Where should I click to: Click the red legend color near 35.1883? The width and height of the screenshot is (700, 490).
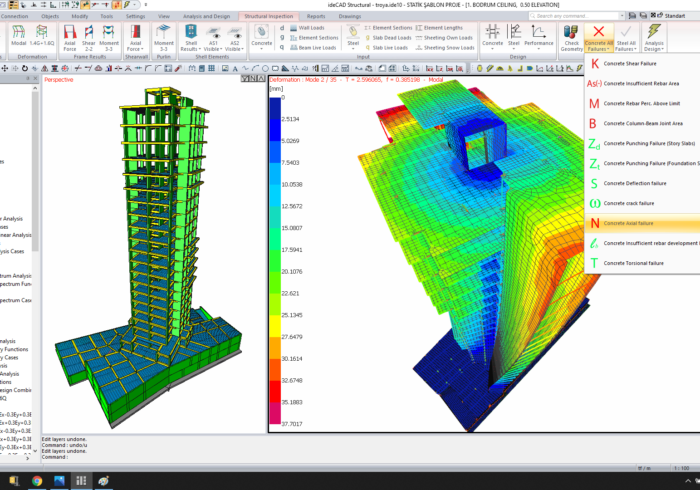[x=275, y=391]
